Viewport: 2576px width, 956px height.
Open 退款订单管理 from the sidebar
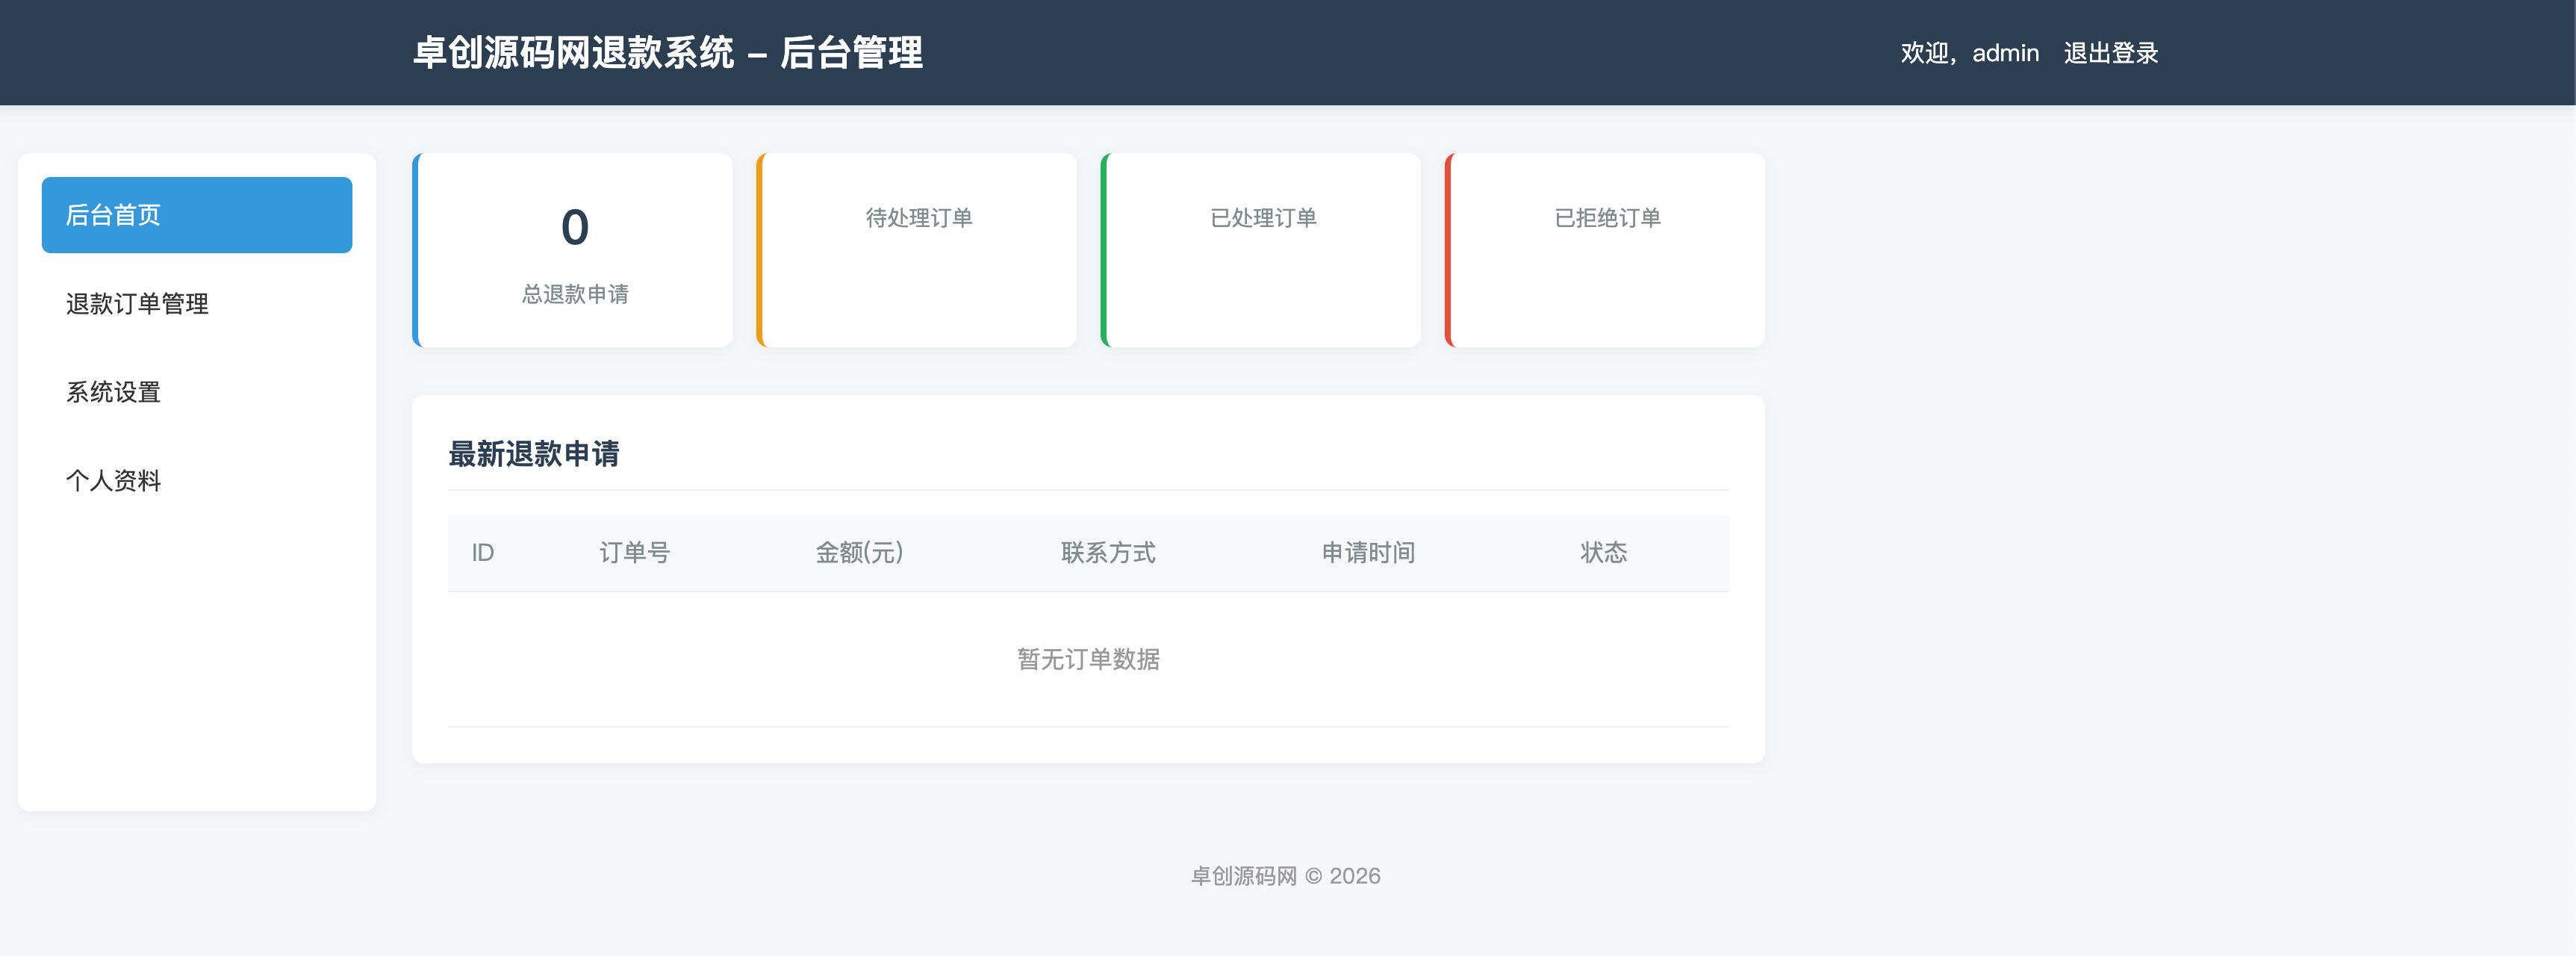point(137,304)
